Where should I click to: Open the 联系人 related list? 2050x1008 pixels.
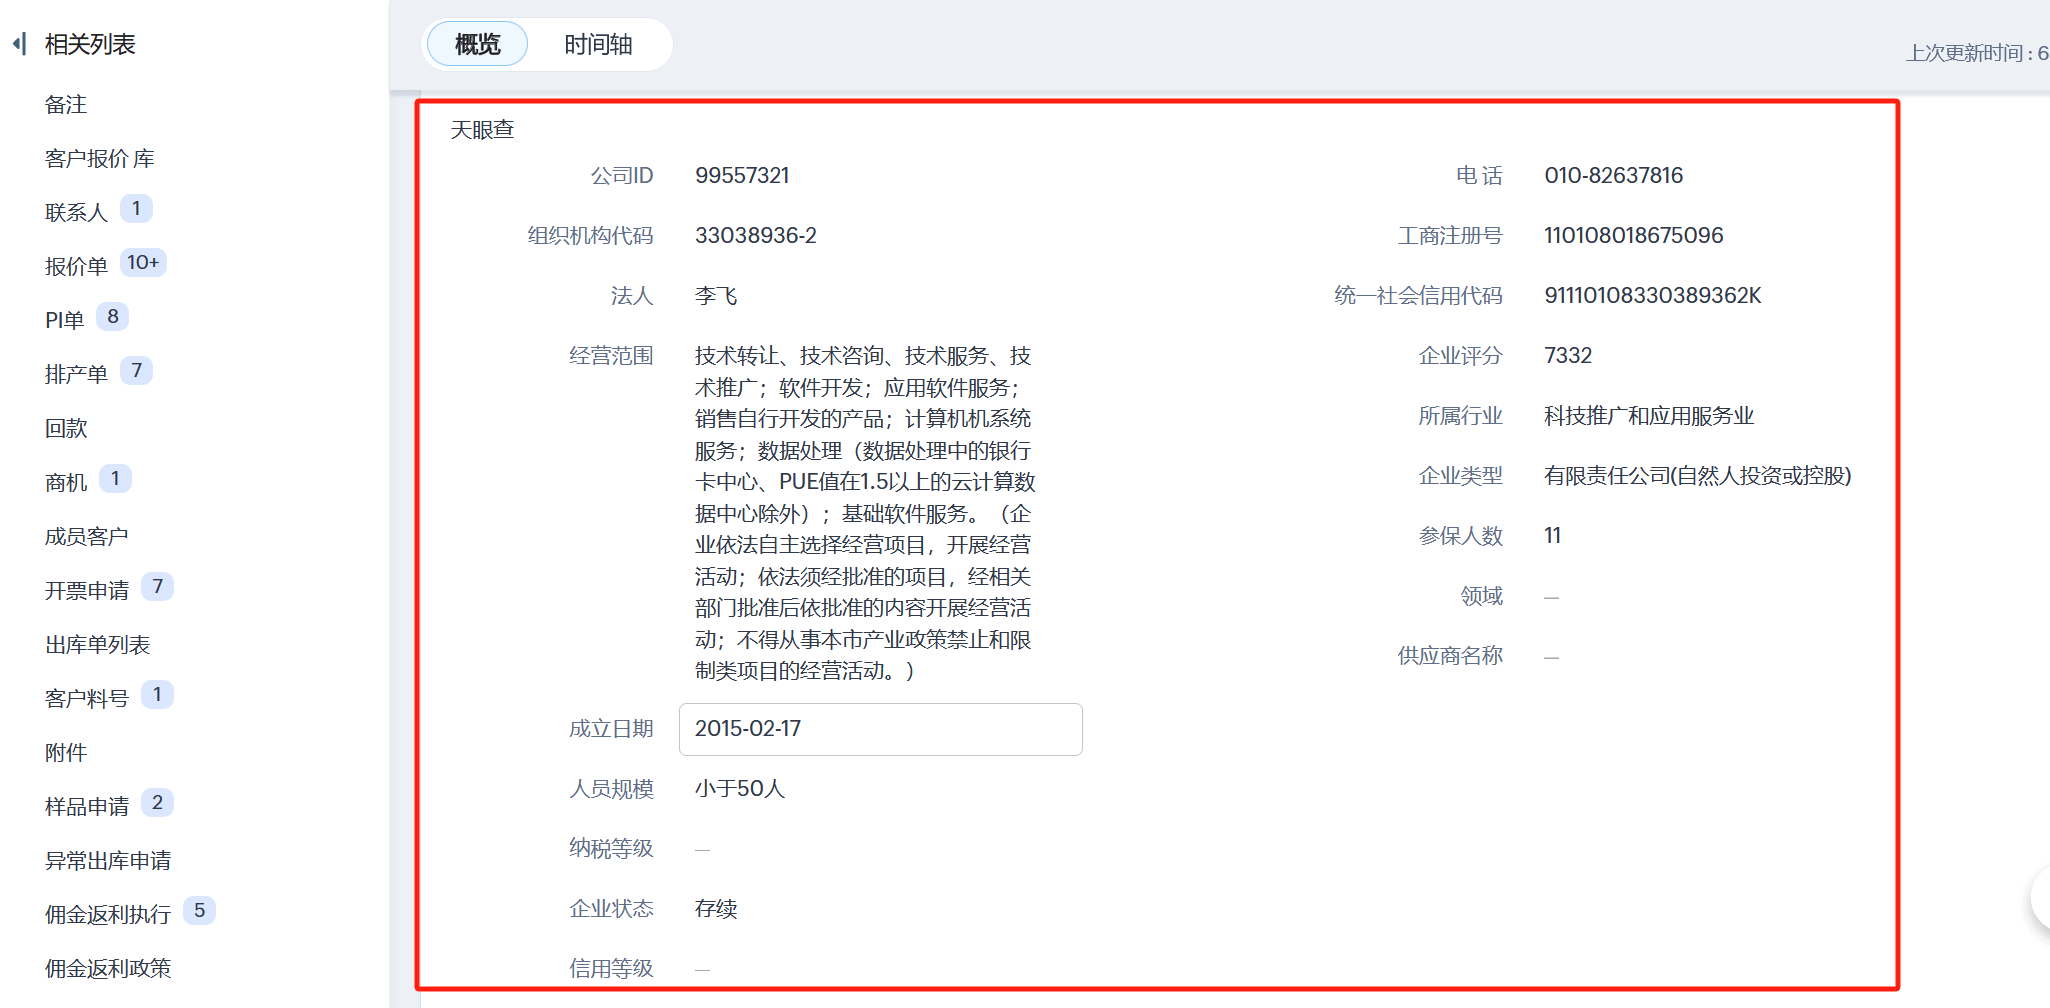pyautogui.click(x=76, y=212)
